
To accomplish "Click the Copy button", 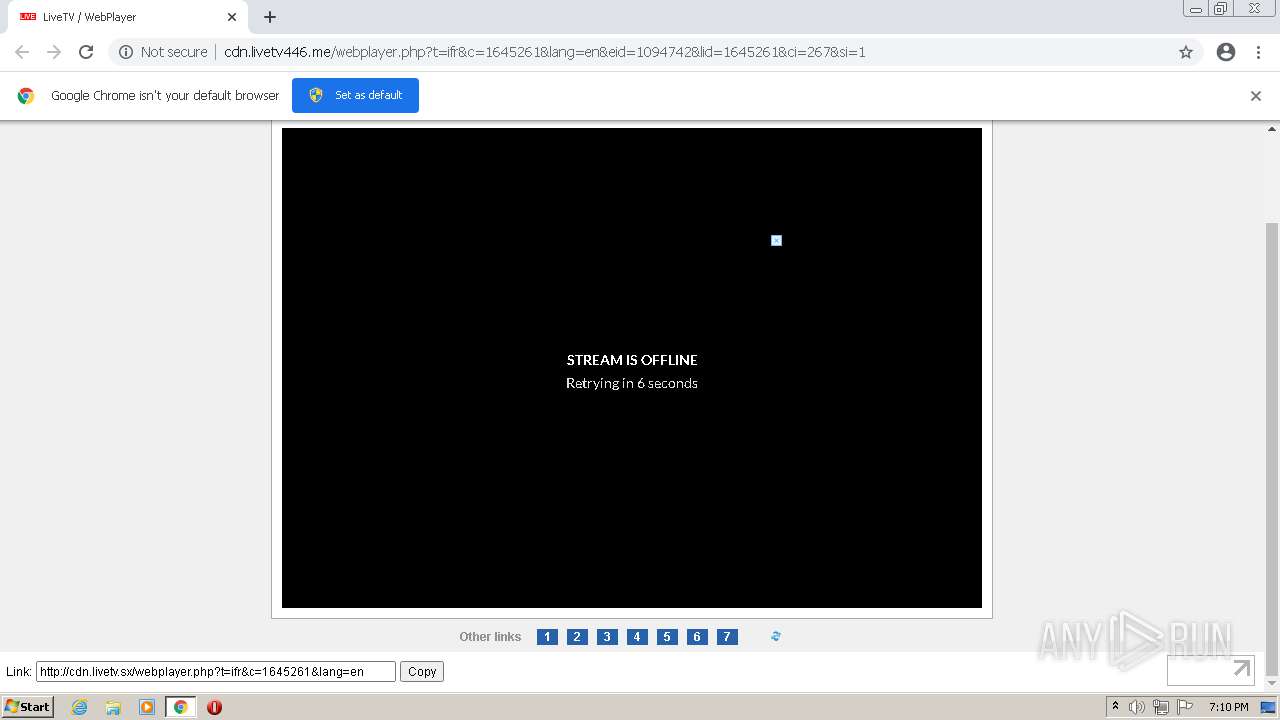I will point(422,672).
